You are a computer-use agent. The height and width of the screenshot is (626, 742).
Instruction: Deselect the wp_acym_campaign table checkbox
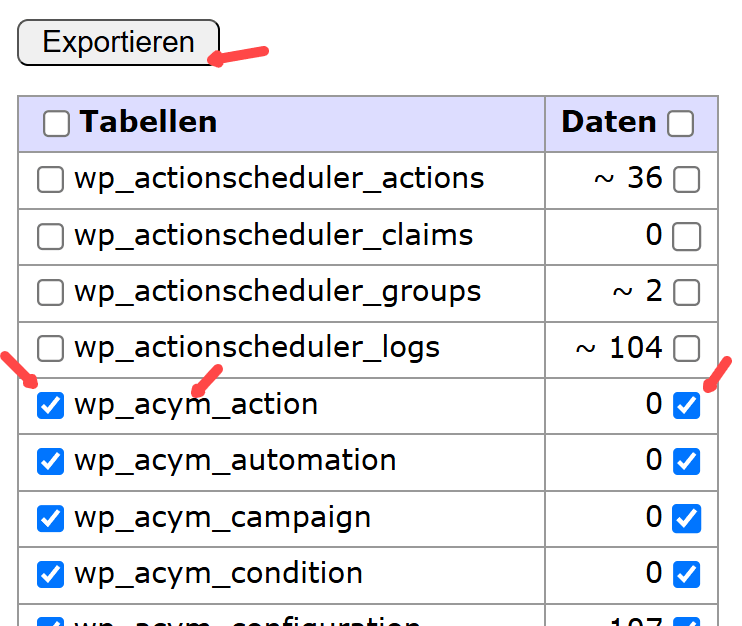pyautogui.click(x=50, y=518)
